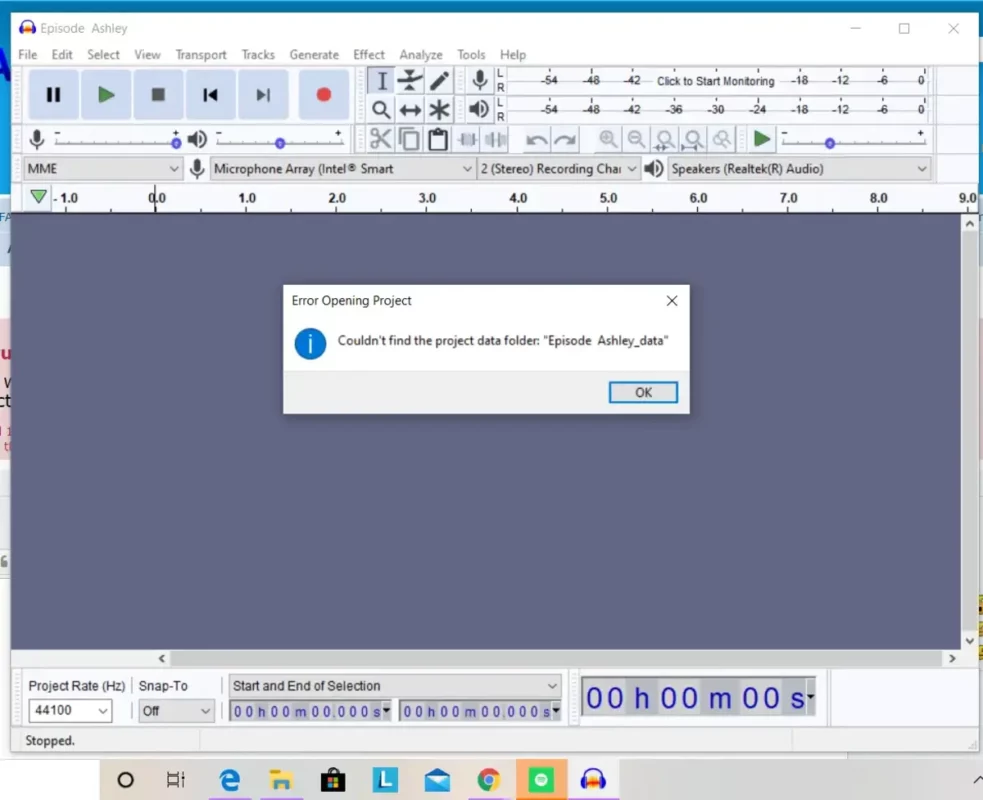This screenshot has height=800, width=983.
Task: Click the playback meter speaker icon
Action: (x=479, y=109)
